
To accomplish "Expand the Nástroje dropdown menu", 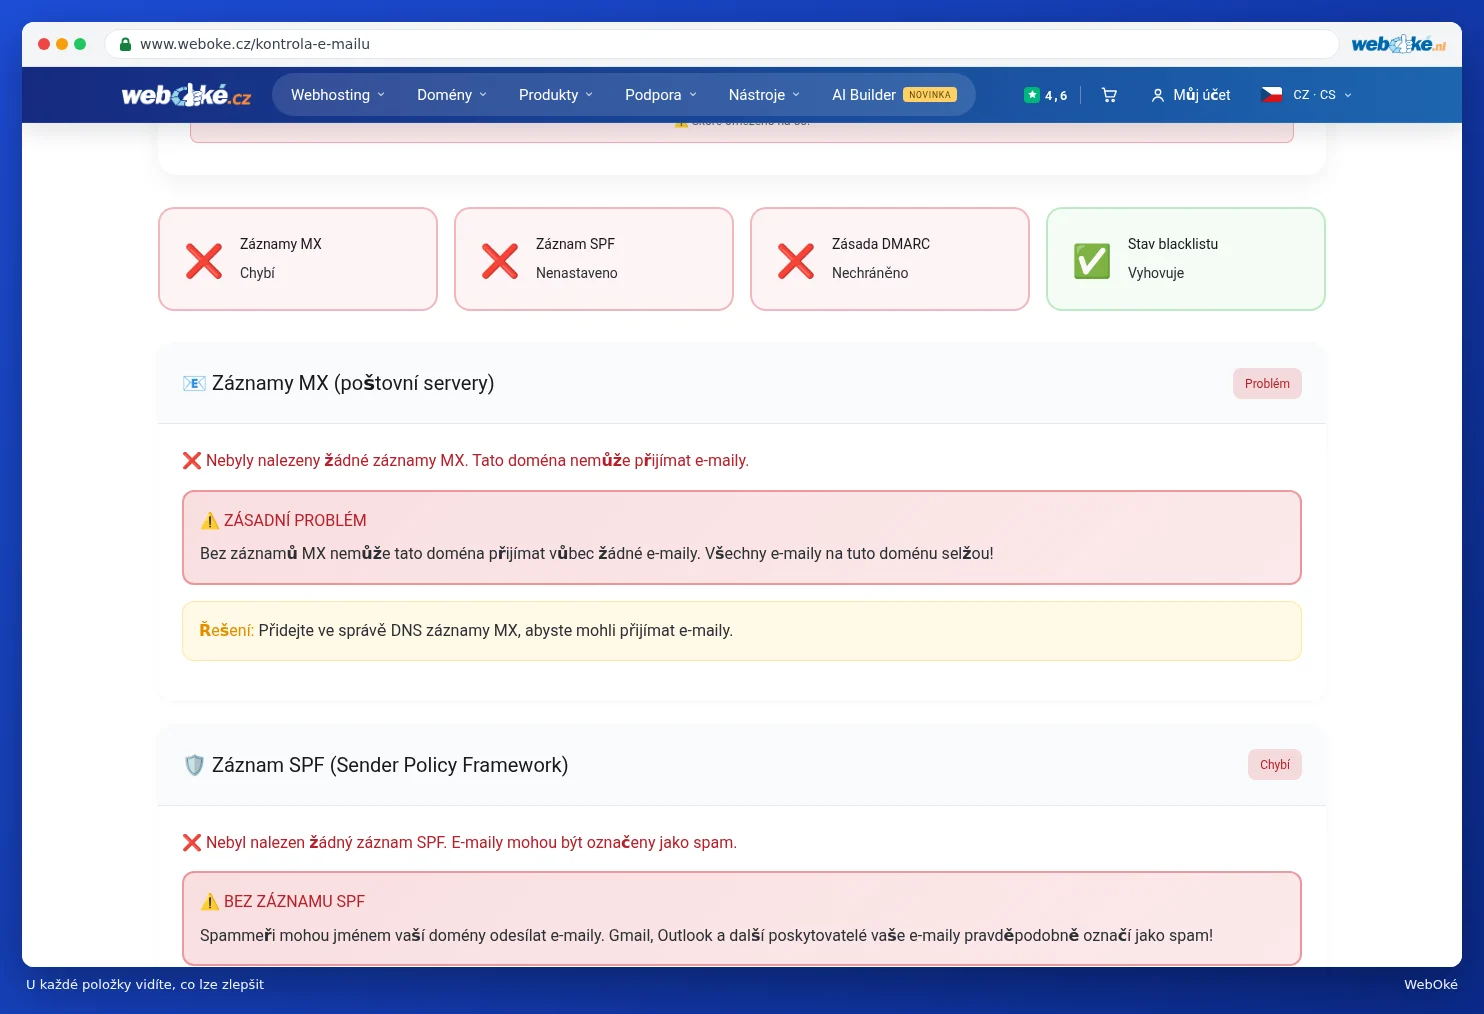I will [x=764, y=95].
